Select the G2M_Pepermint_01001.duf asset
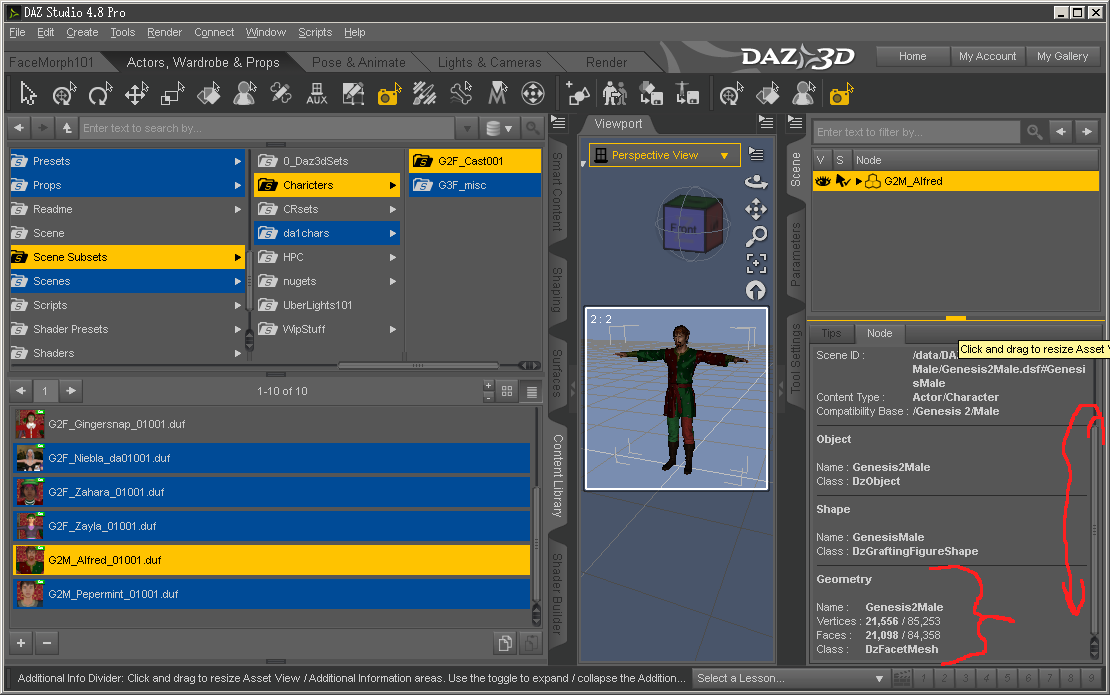The image size is (1110, 695). (272, 594)
